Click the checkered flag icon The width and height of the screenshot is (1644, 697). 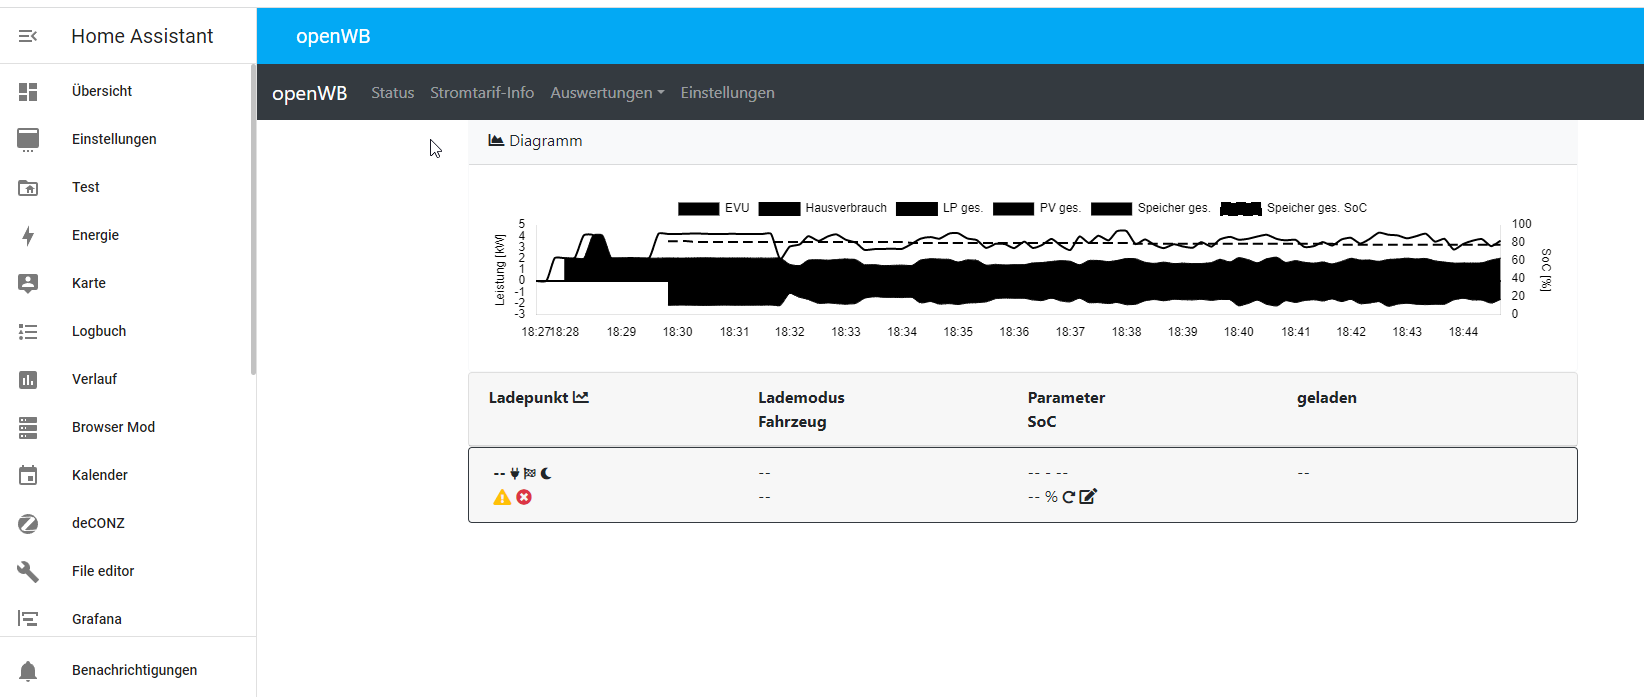coord(530,473)
